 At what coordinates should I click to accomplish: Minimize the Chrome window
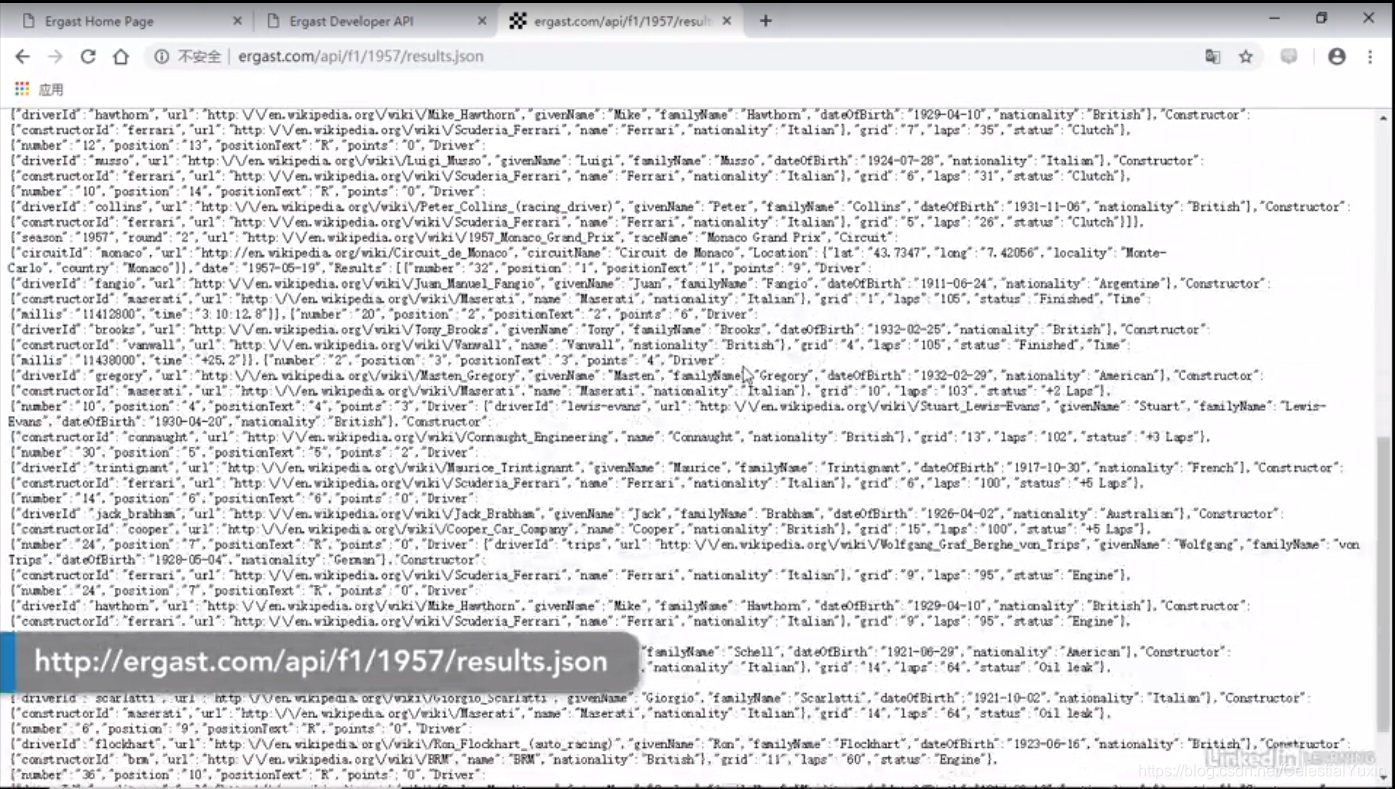(x=1275, y=18)
